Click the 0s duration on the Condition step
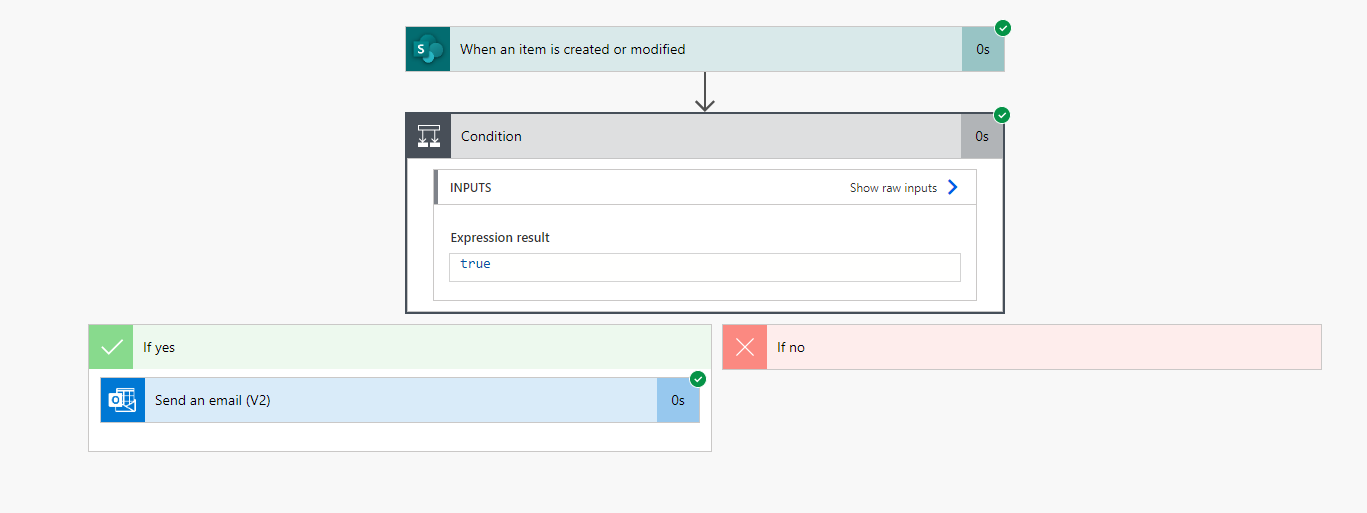This screenshot has height=513, width=1367. pos(982,136)
